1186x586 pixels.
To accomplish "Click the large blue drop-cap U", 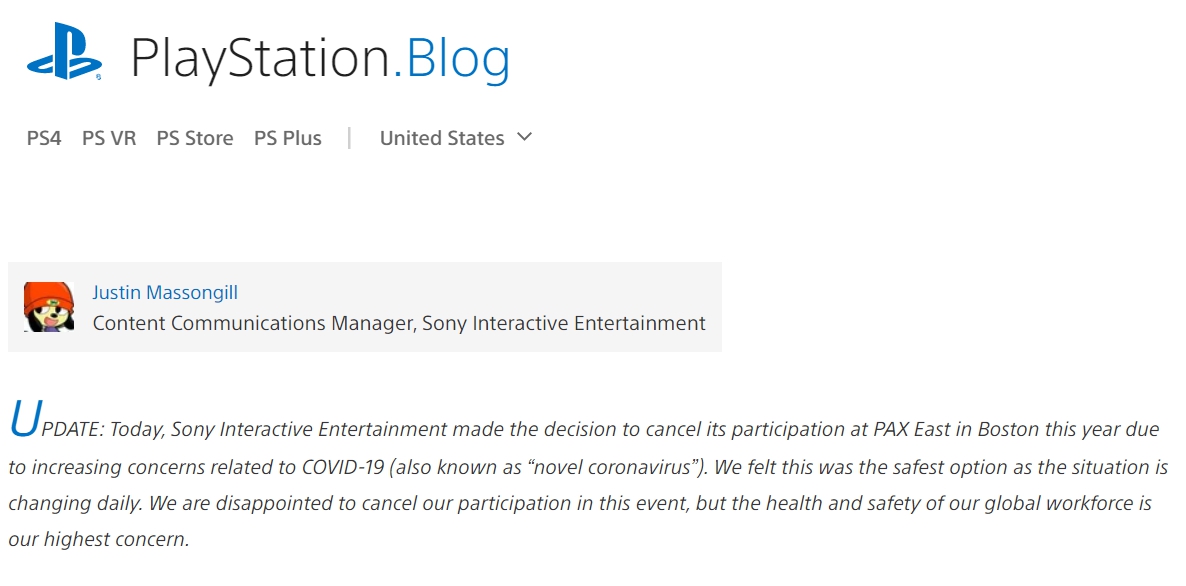I will pos(24,419).
